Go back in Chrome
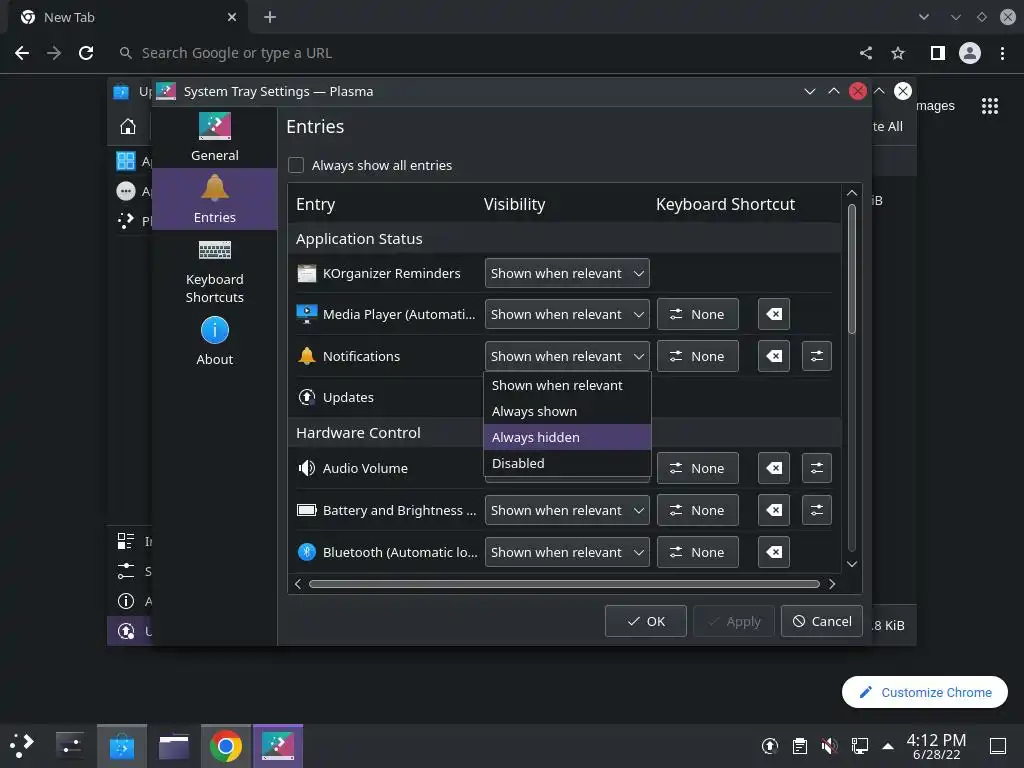The height and width of the screenshot is (768, 1024). click(x=22, y=53)
